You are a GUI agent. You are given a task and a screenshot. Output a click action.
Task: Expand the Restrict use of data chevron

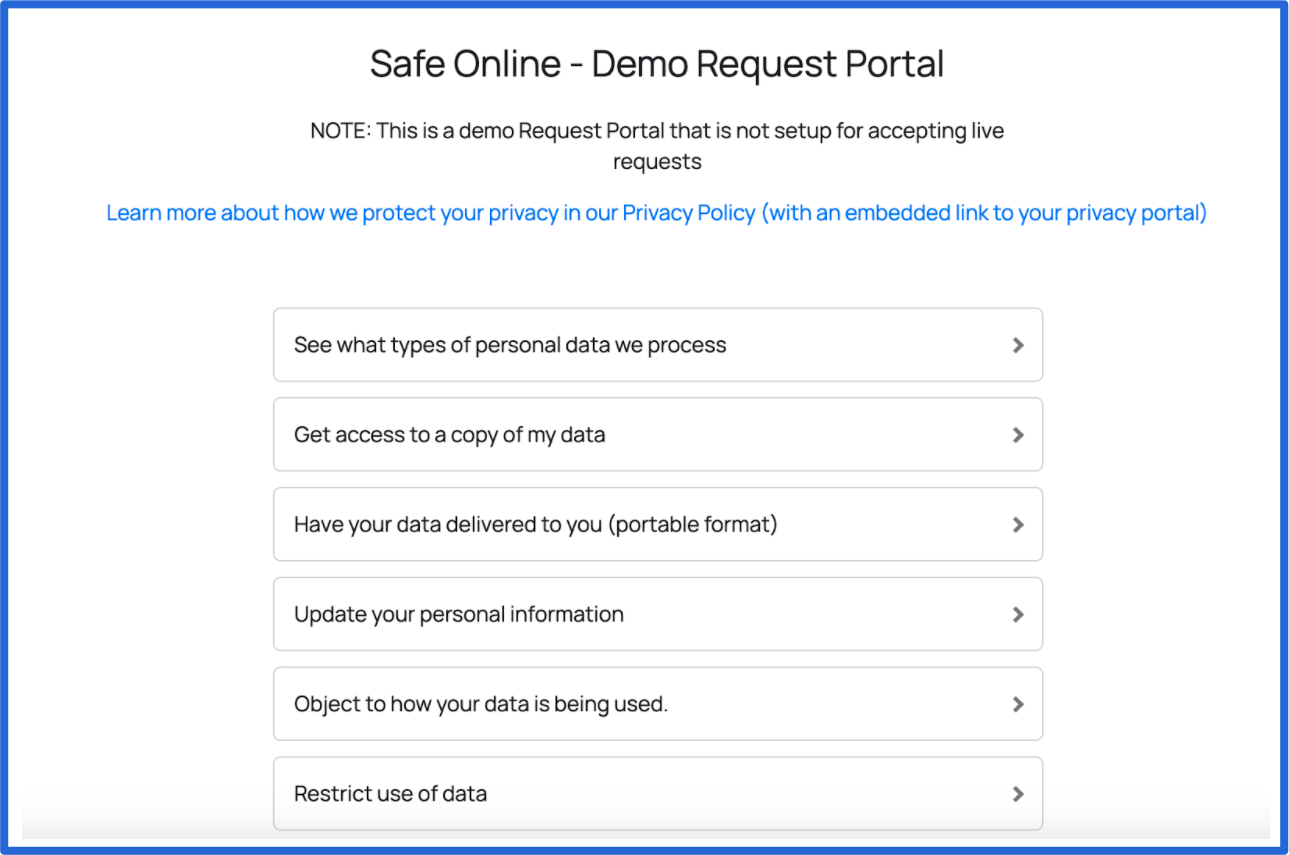[x=1018, y=794]
